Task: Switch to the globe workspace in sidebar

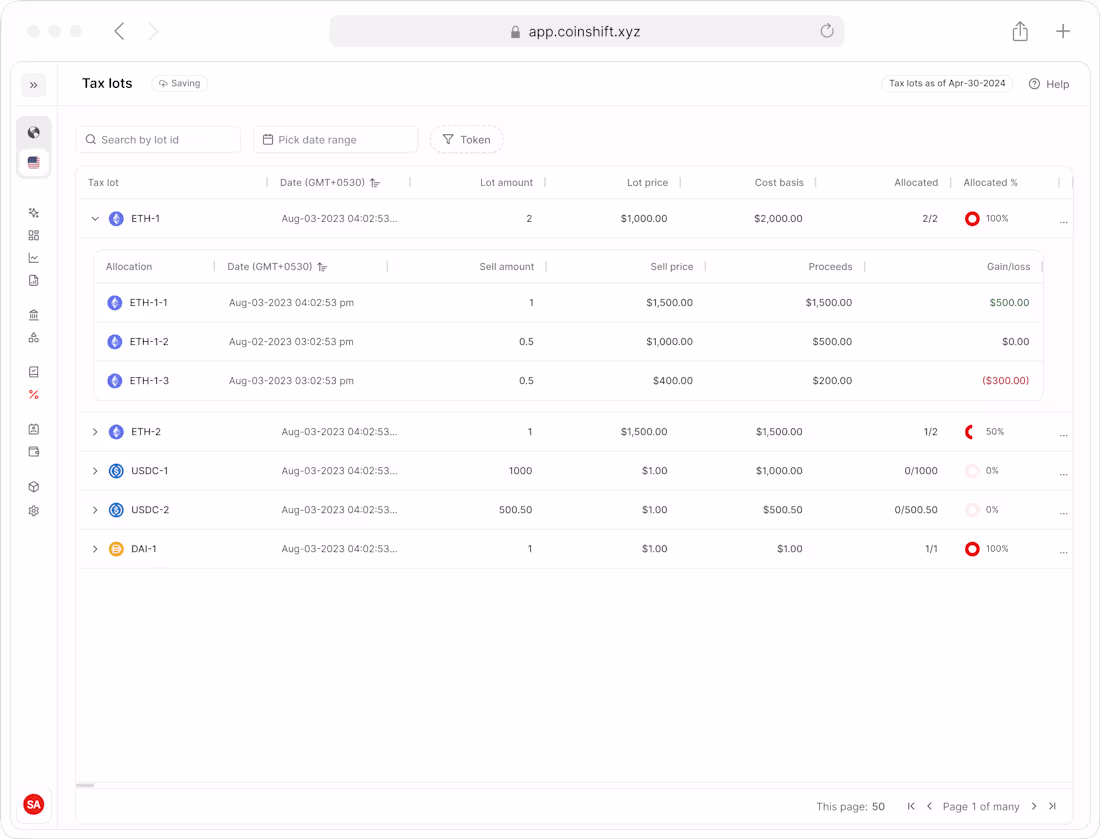Action: pyautogui.click(x=34, y=131)
